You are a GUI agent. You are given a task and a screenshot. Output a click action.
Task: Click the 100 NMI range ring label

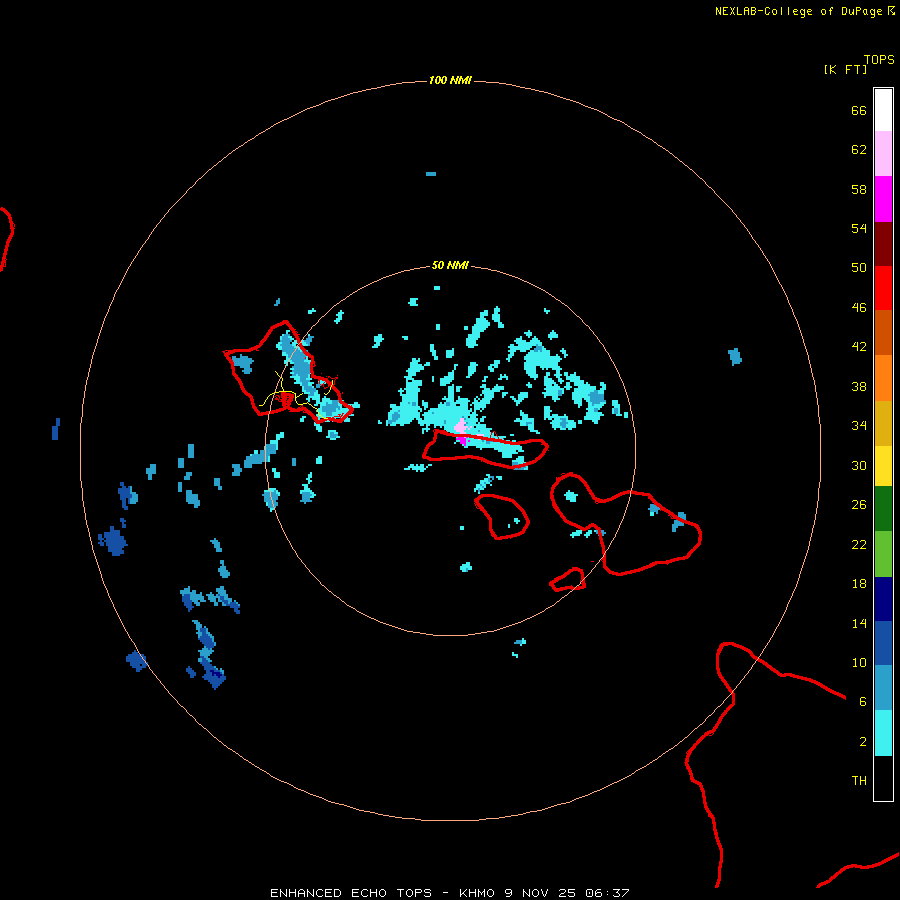pyautogui.click(x=450, y=80)
